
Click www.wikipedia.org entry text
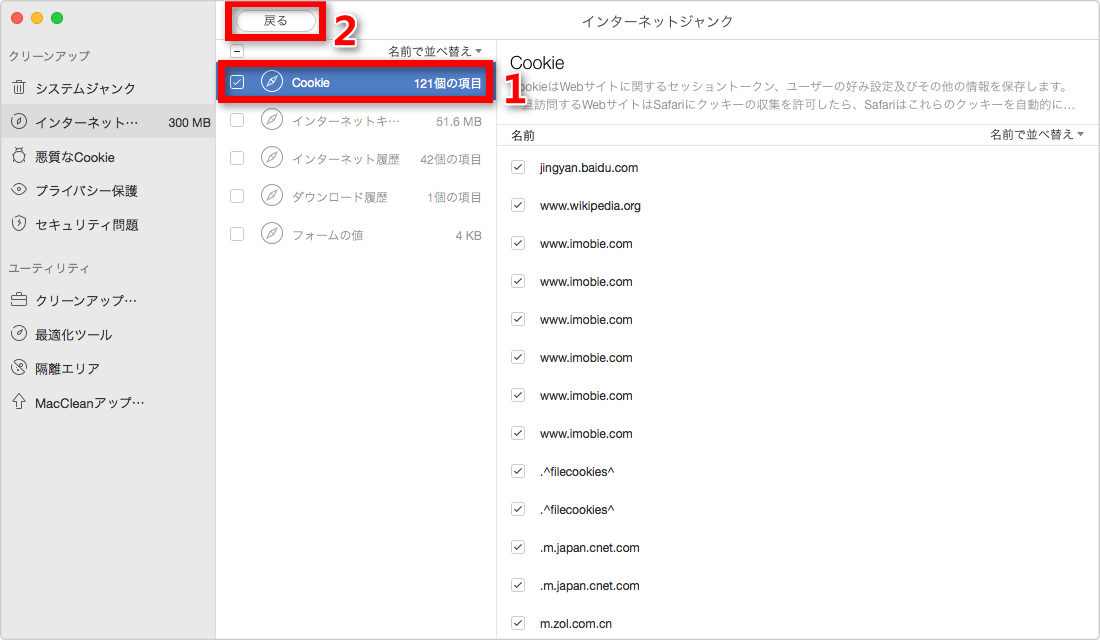pyautogui.click(x=590, y=206)
